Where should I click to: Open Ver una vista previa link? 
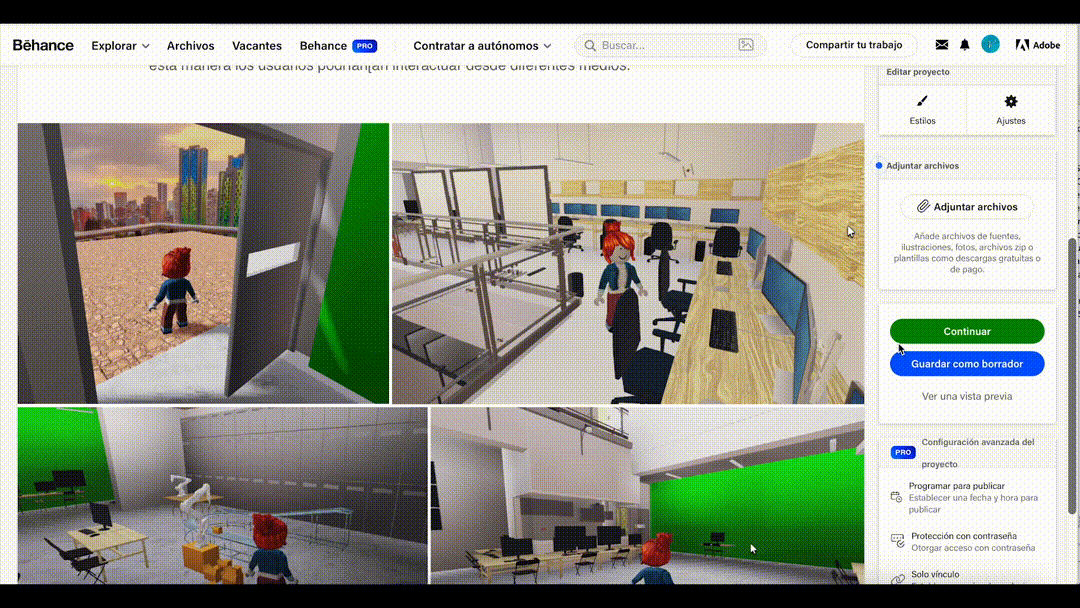pyautogui.click(x=967, y=396)
